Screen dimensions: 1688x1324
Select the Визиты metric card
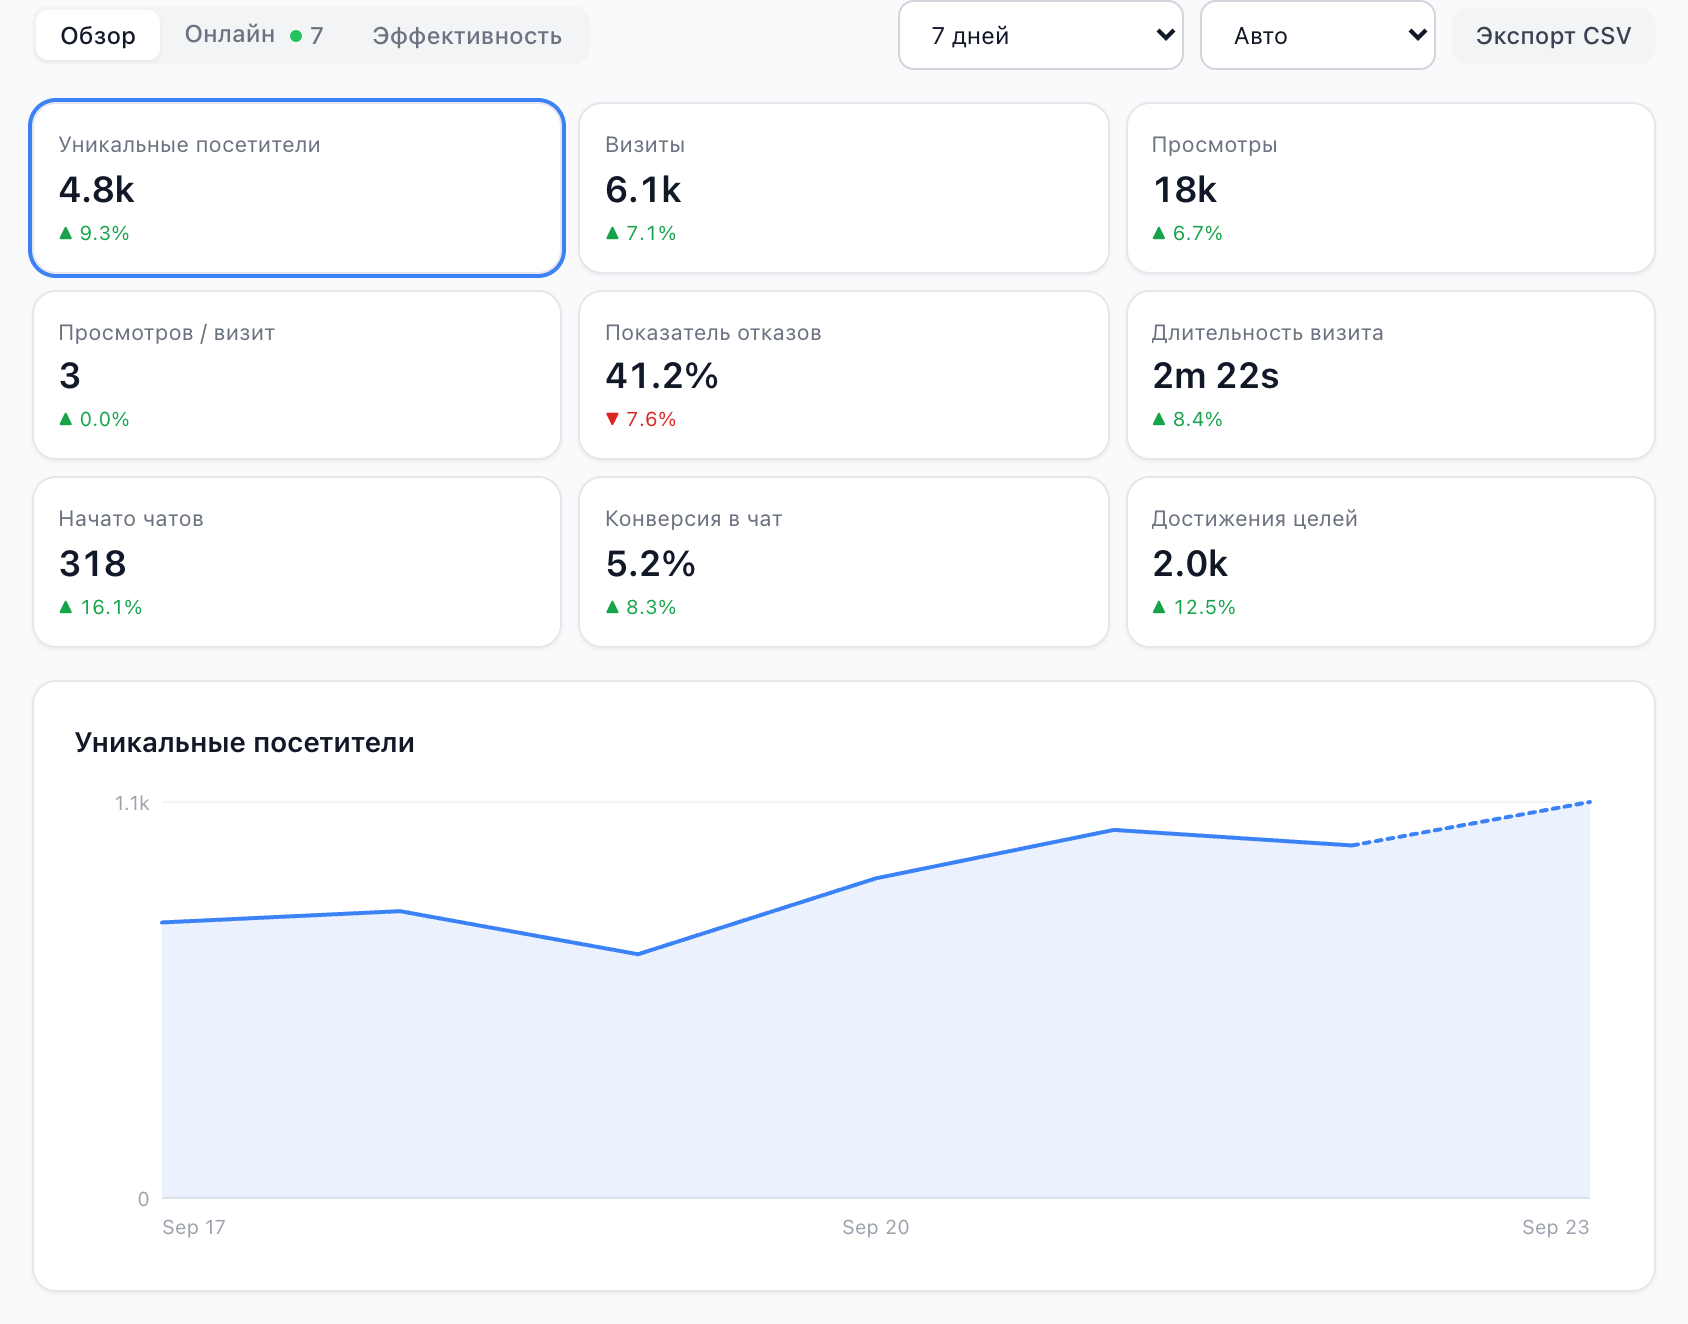(x=844, y=188)
